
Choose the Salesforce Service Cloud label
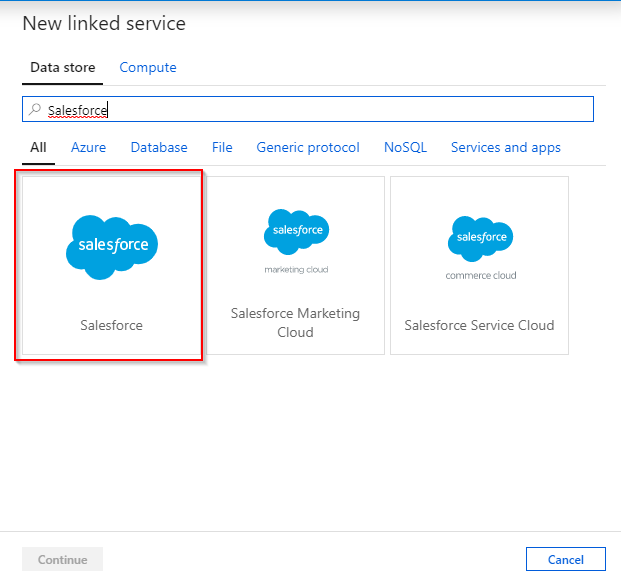[479, 325]
